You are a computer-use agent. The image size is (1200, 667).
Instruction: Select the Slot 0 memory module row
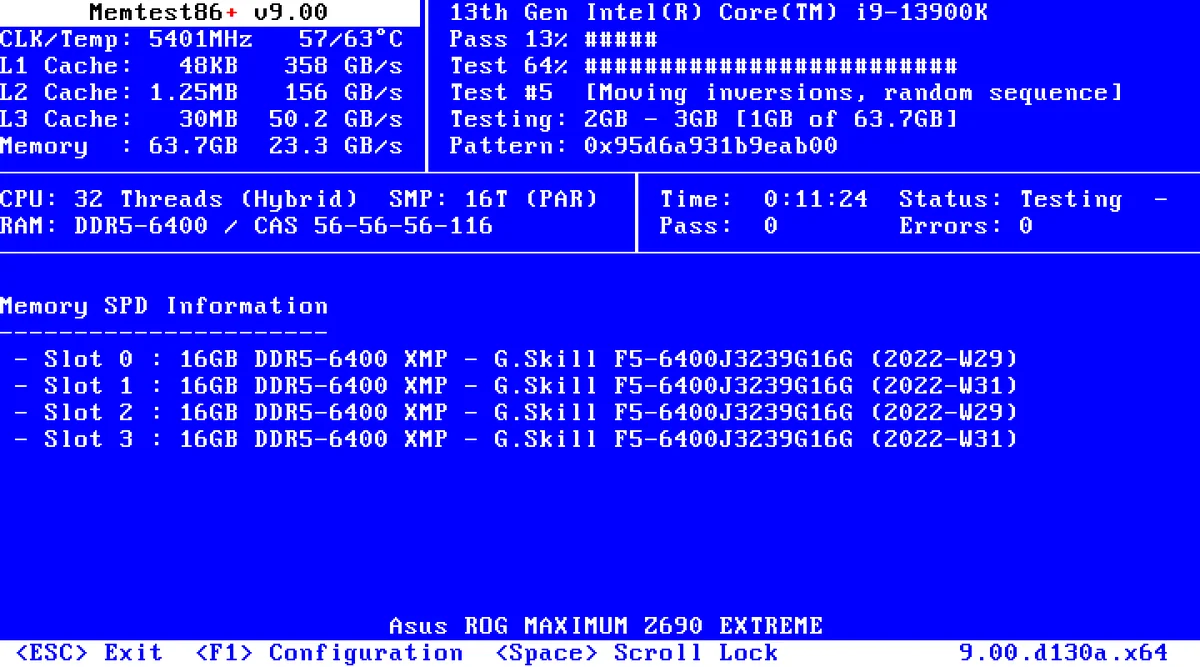[516, 358]
